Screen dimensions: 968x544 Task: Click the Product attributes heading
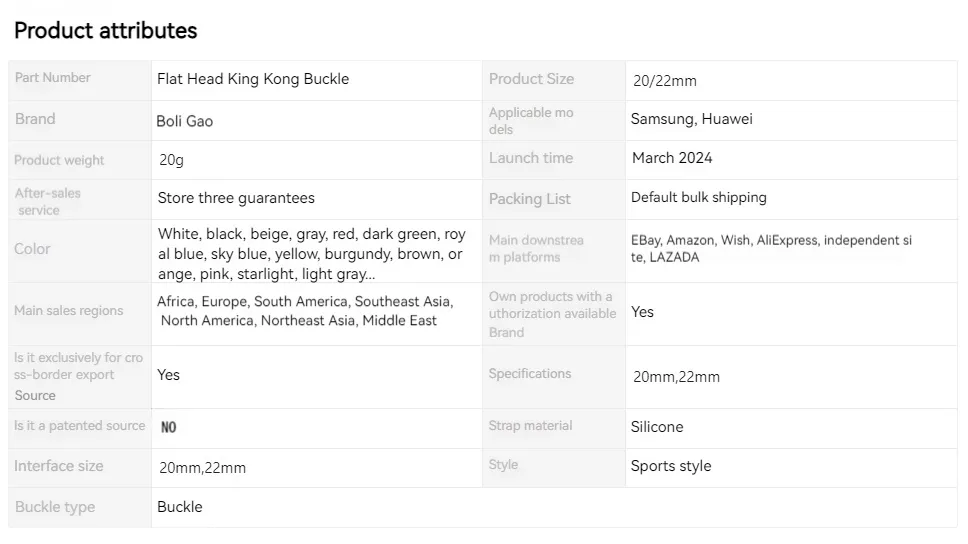pyautogui.click(x=105, y=31)
